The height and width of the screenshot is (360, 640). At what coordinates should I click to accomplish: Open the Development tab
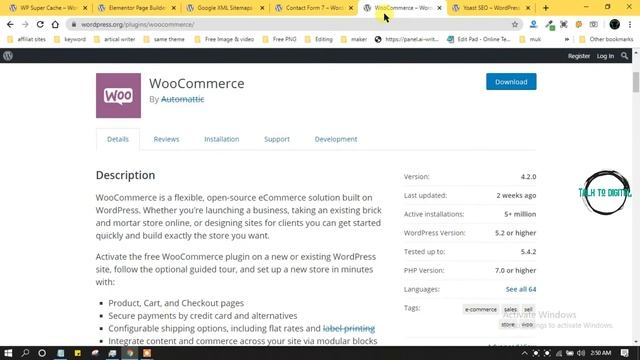[336, 139]
